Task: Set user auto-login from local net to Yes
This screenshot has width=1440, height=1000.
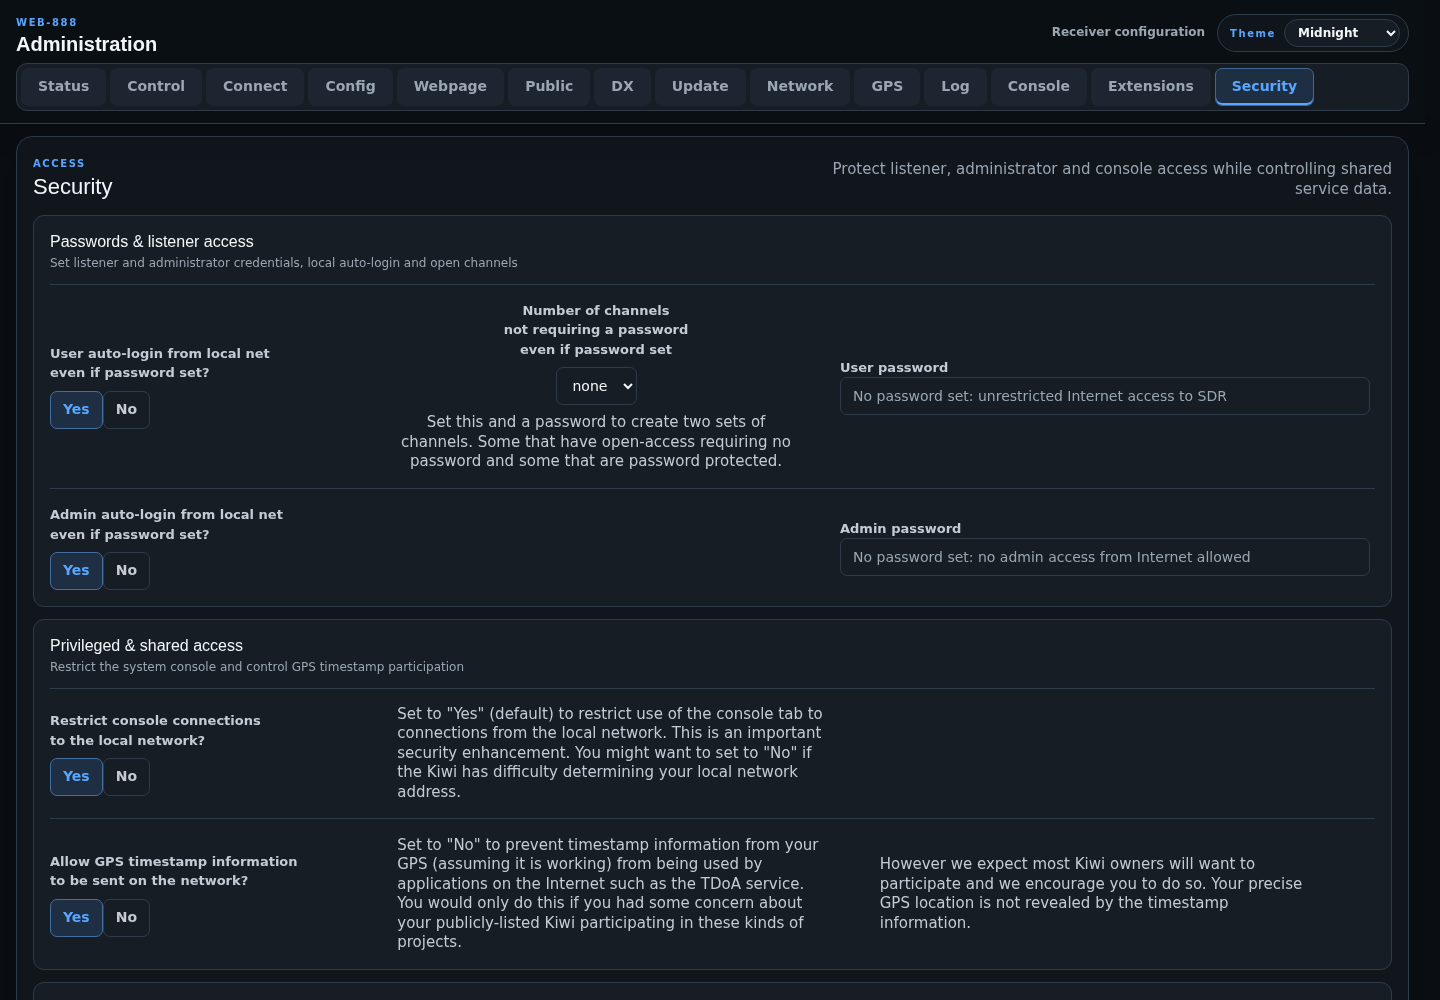Action: (x=76, y=409)
